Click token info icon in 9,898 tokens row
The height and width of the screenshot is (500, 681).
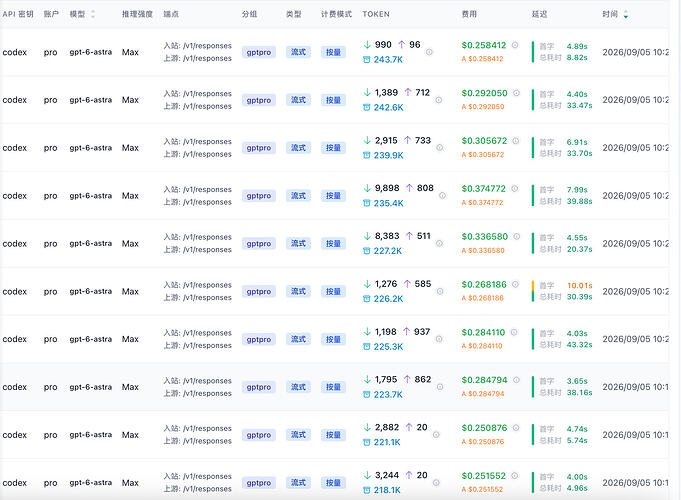point(442,195)
